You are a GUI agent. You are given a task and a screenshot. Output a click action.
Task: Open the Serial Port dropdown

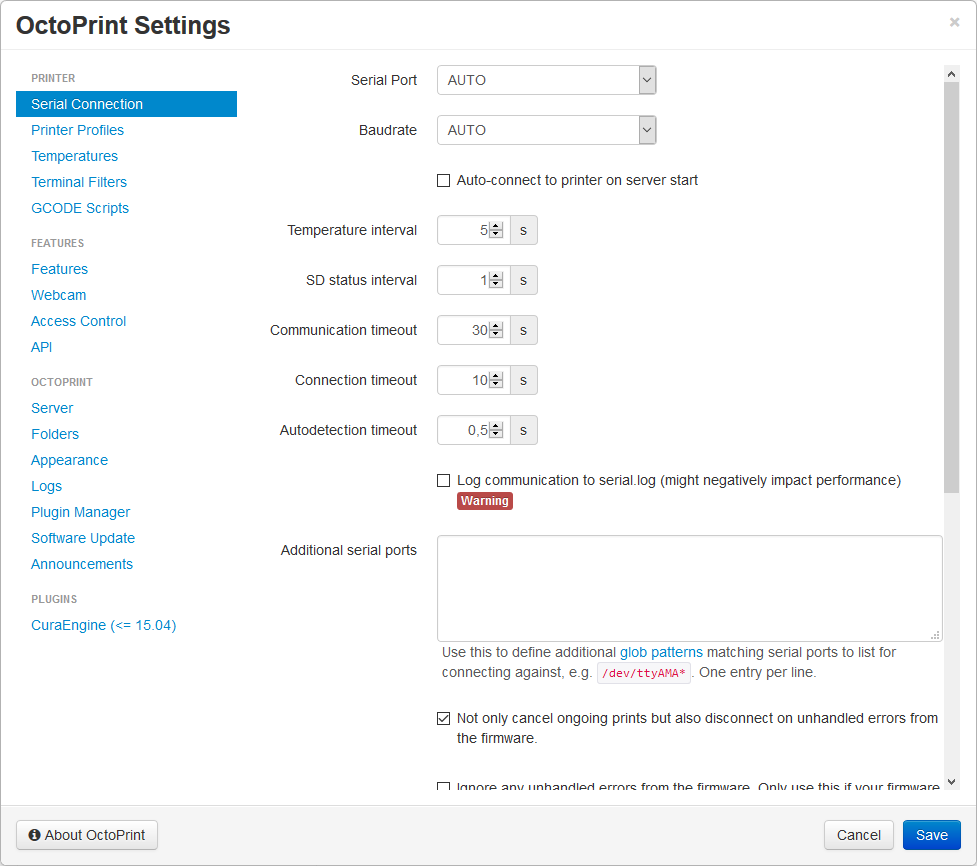546,80
